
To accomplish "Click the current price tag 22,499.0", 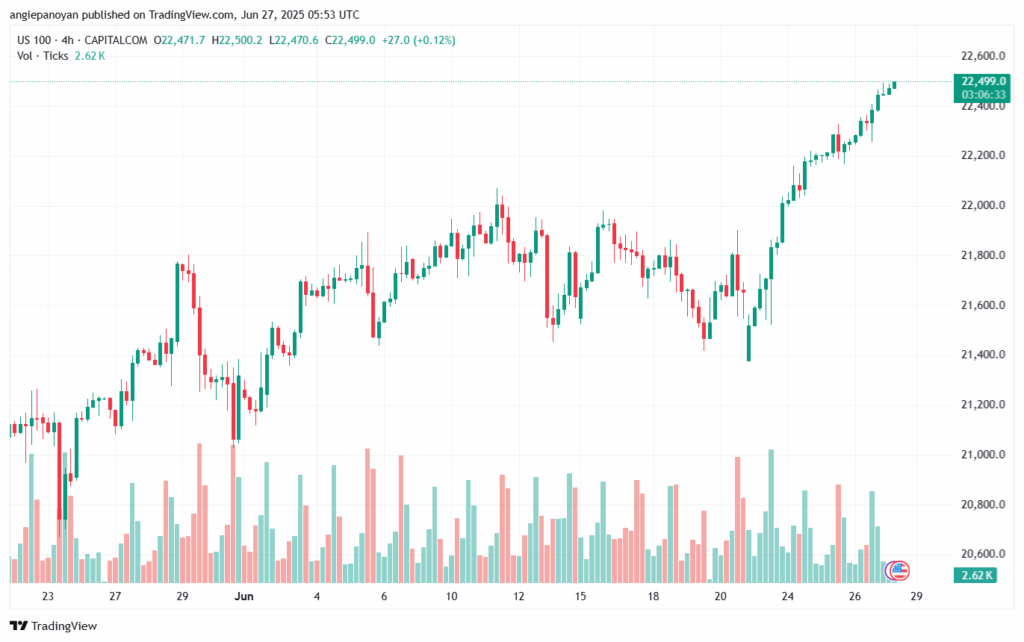I will point(982,81).
